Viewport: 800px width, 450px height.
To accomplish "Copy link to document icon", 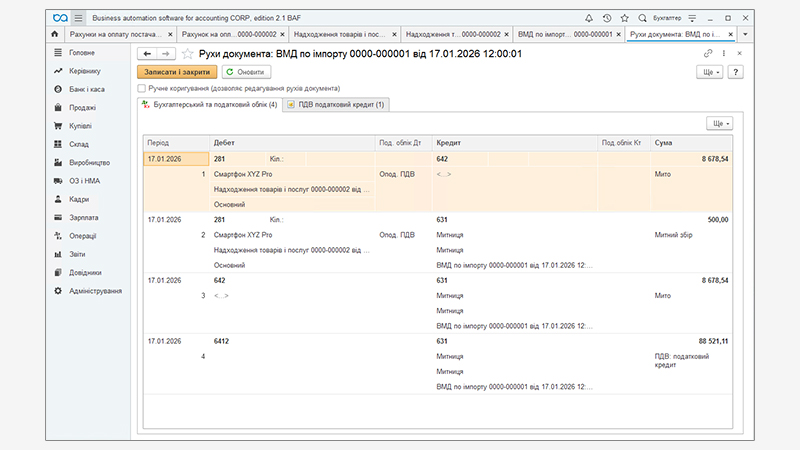I will pos(708,53).
